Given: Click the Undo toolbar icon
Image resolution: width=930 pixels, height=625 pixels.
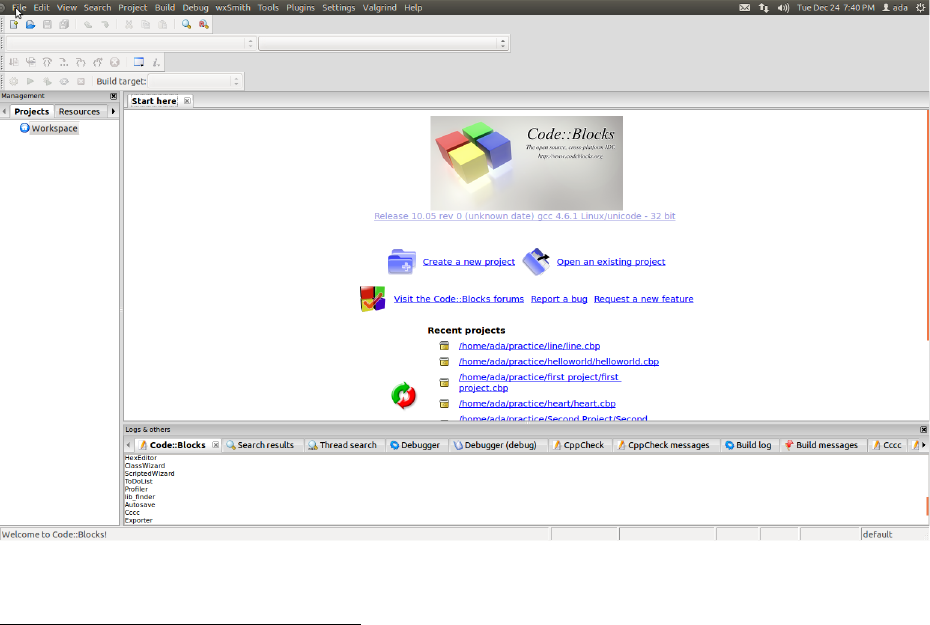Looking at the screenshot, I should [x=88, y=24].
